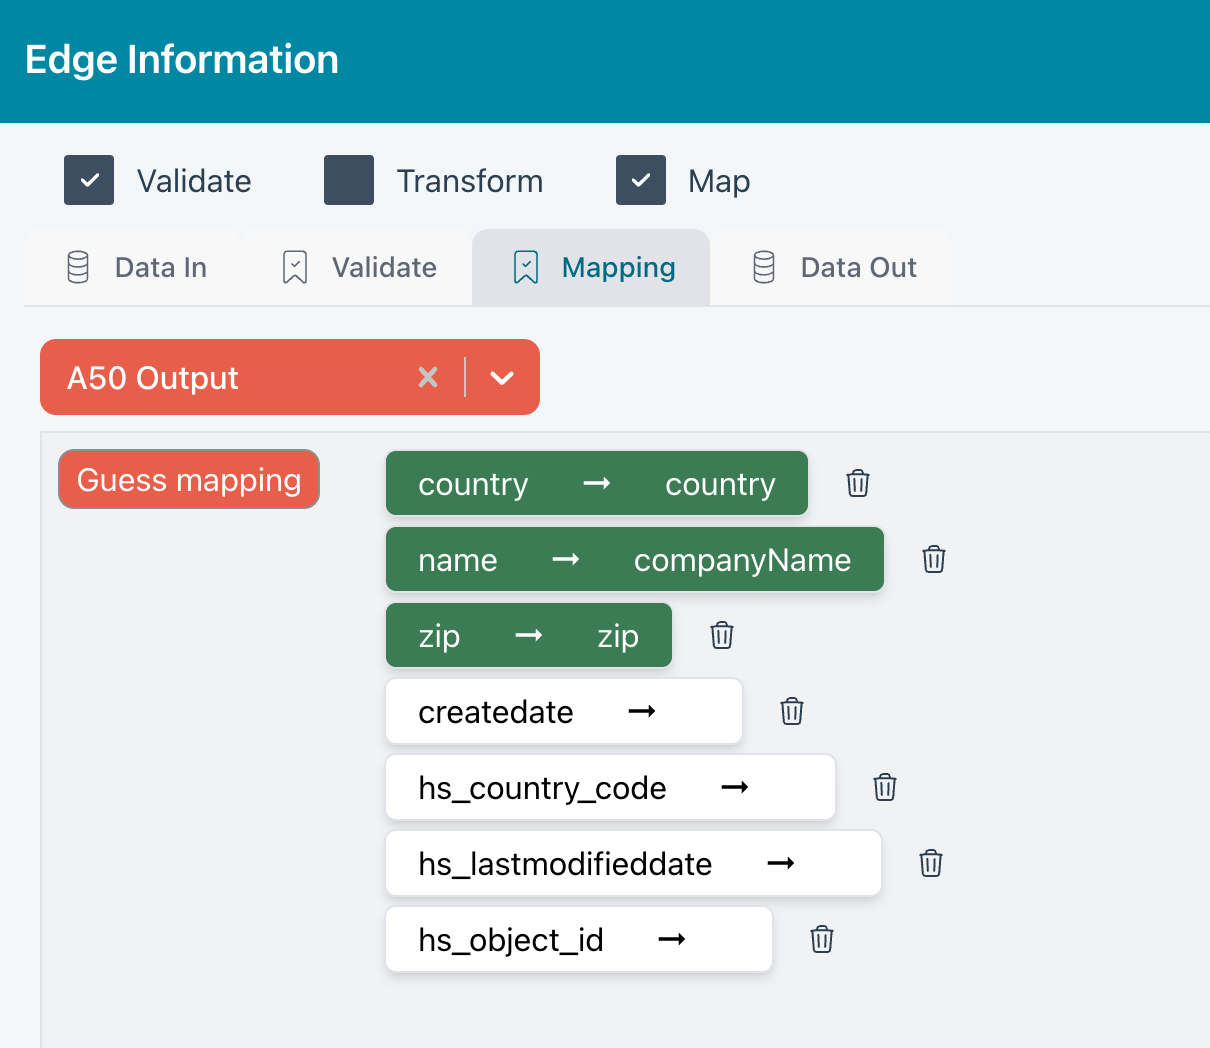Delete the country to country mapping
Screen dimensions: 1210x1048
pyautogui.click(x=857, y=483)
